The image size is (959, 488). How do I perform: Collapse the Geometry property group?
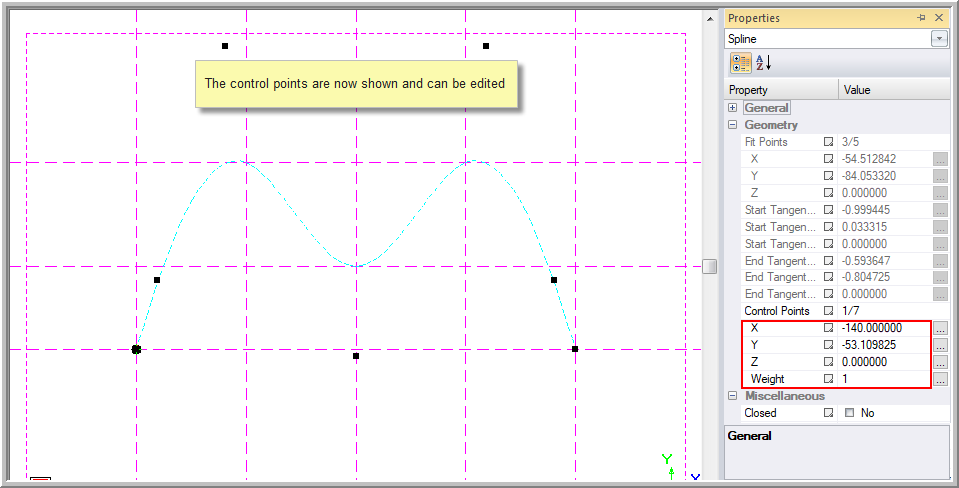pos(733,125)
